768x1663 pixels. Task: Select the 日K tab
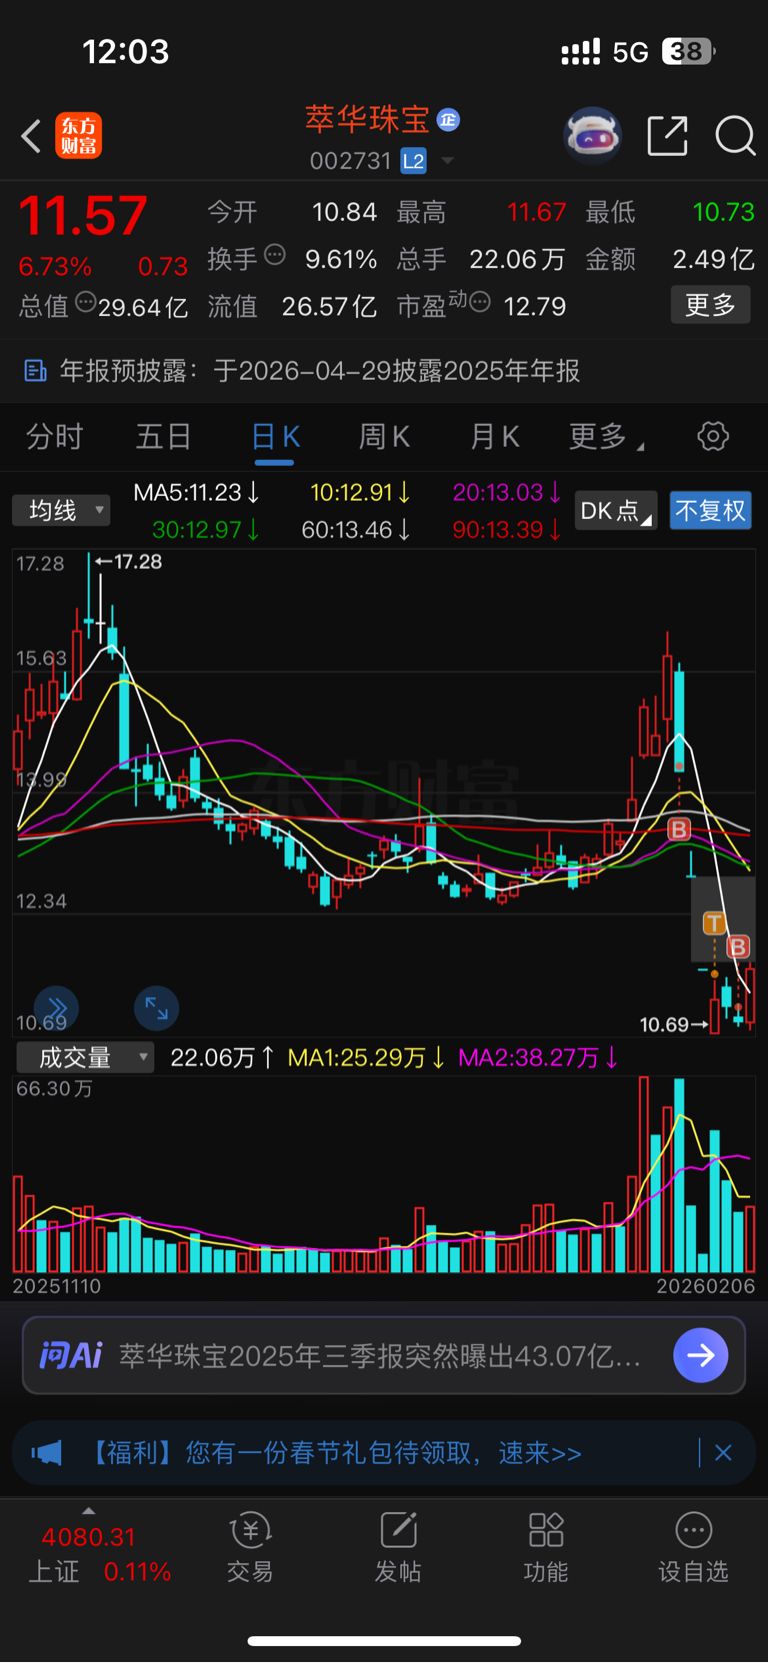tap(275, 437)
